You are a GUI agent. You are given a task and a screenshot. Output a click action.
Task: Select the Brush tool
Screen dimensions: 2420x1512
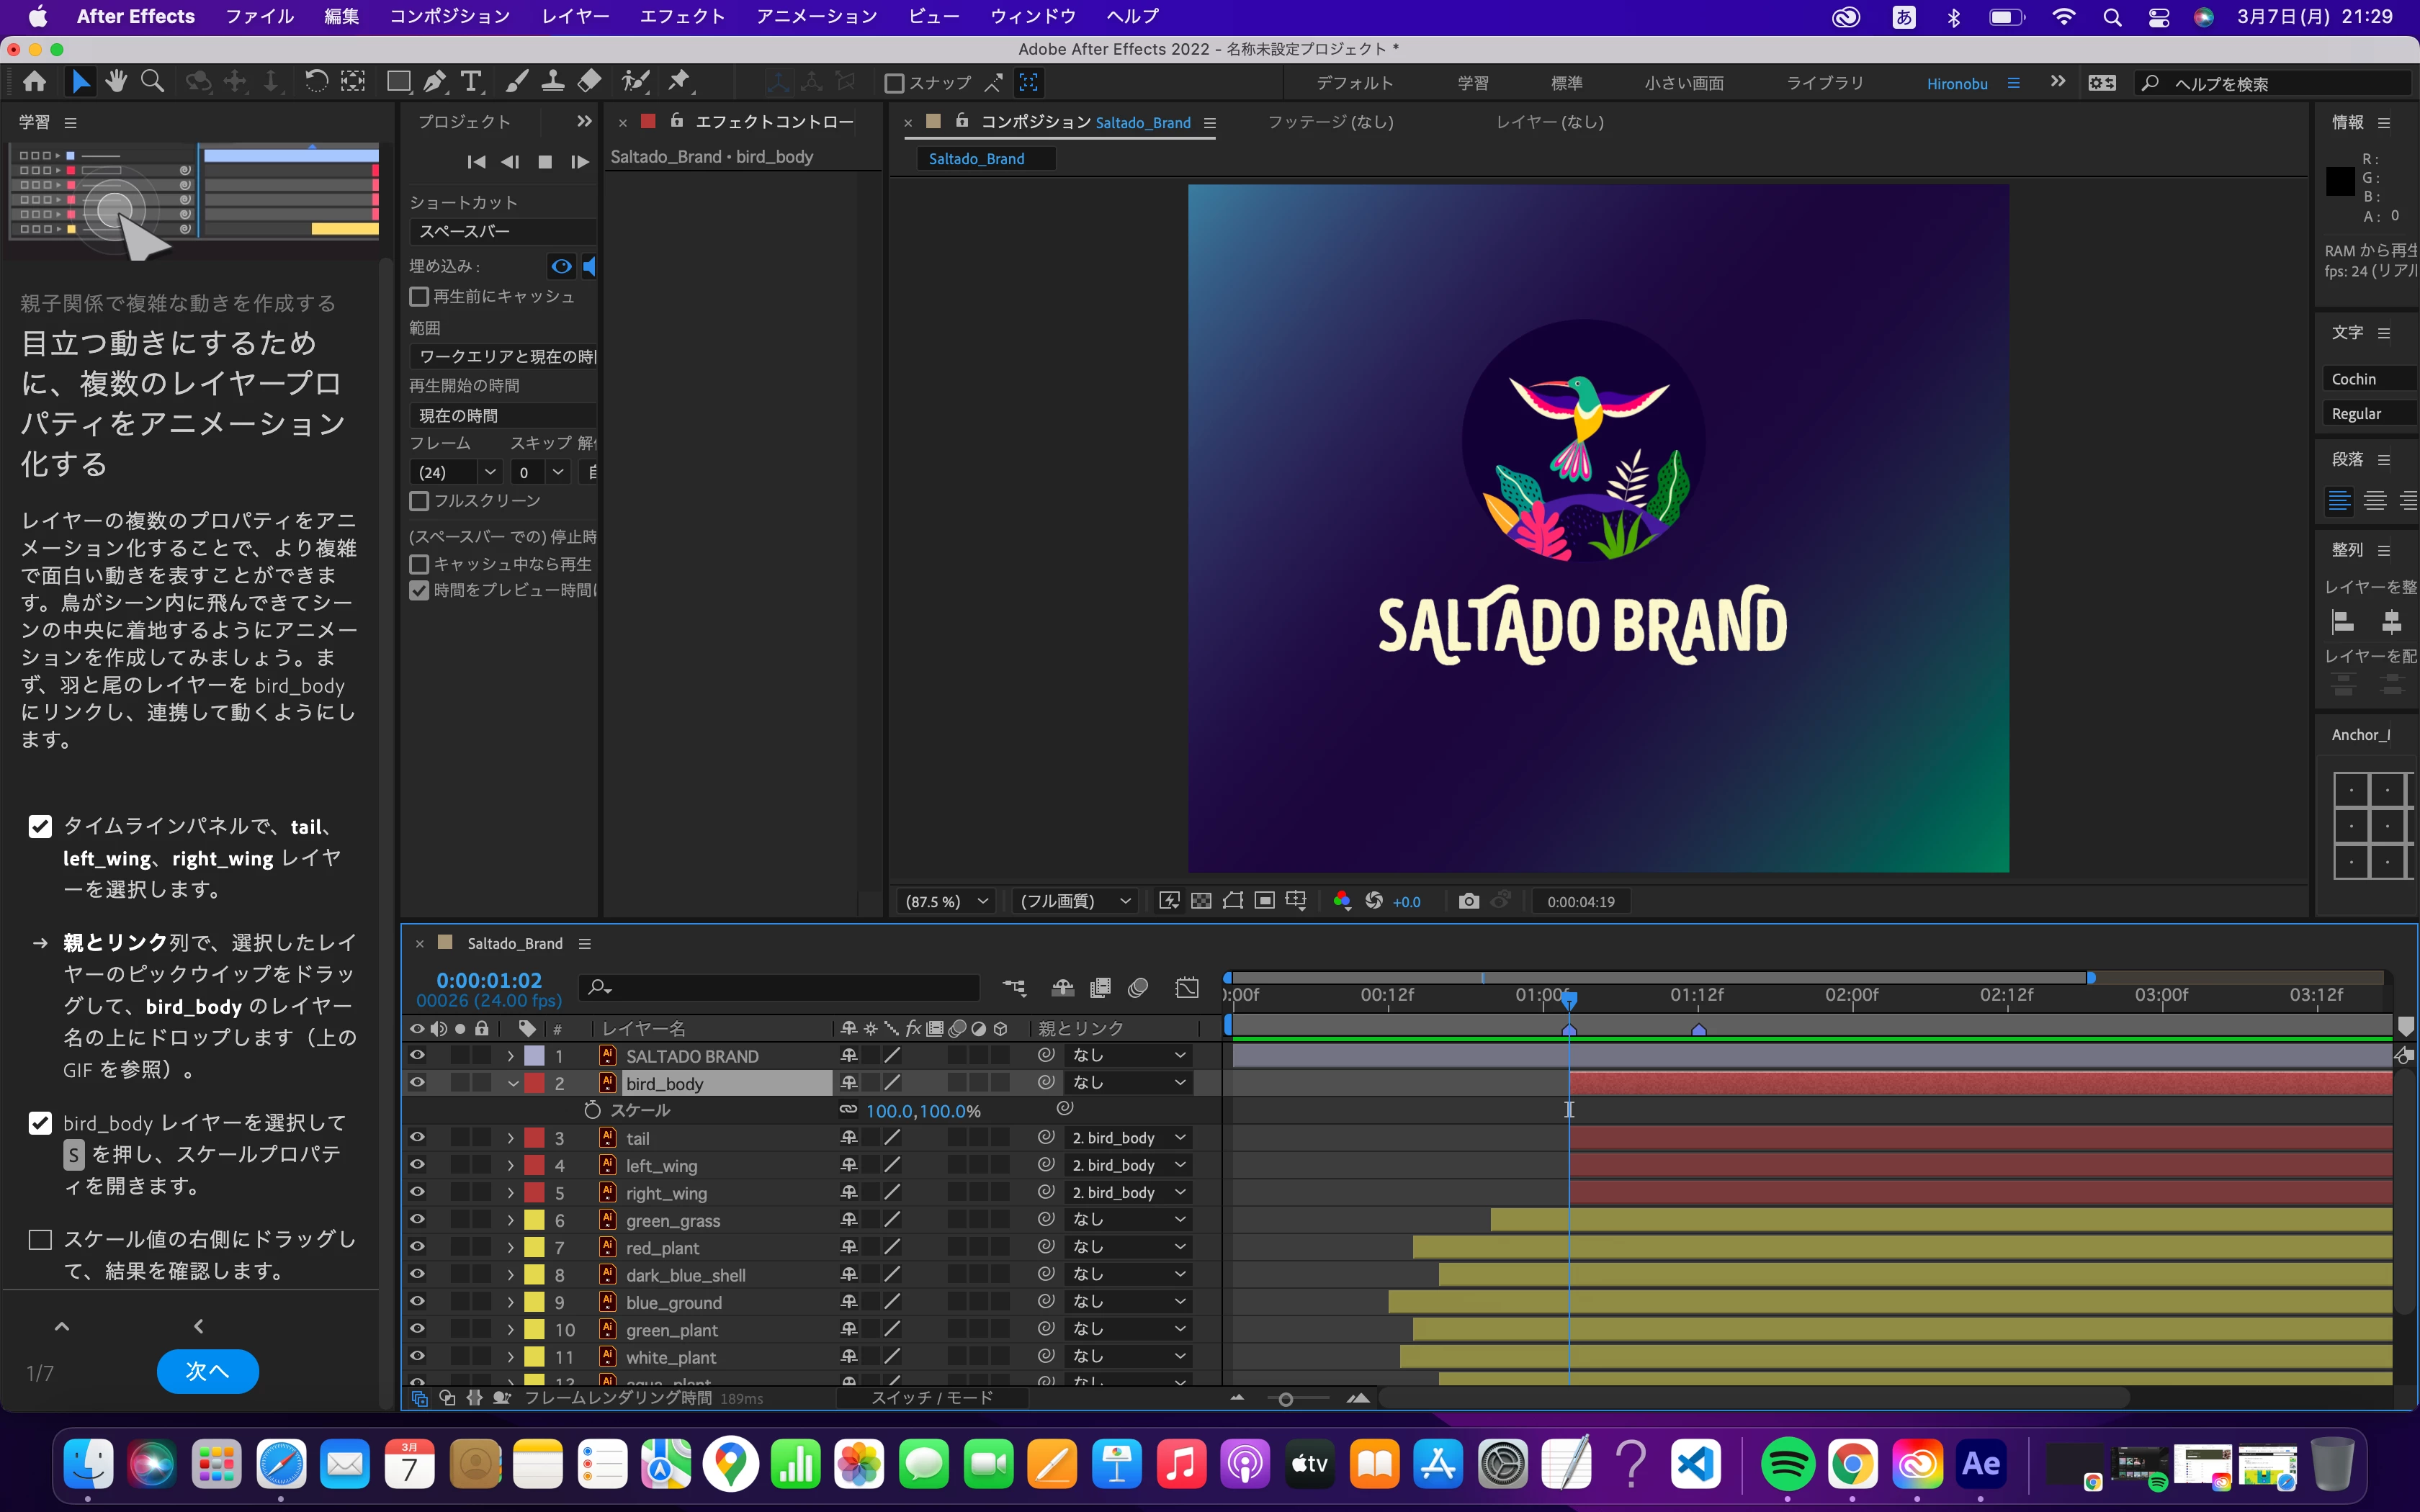516,82
